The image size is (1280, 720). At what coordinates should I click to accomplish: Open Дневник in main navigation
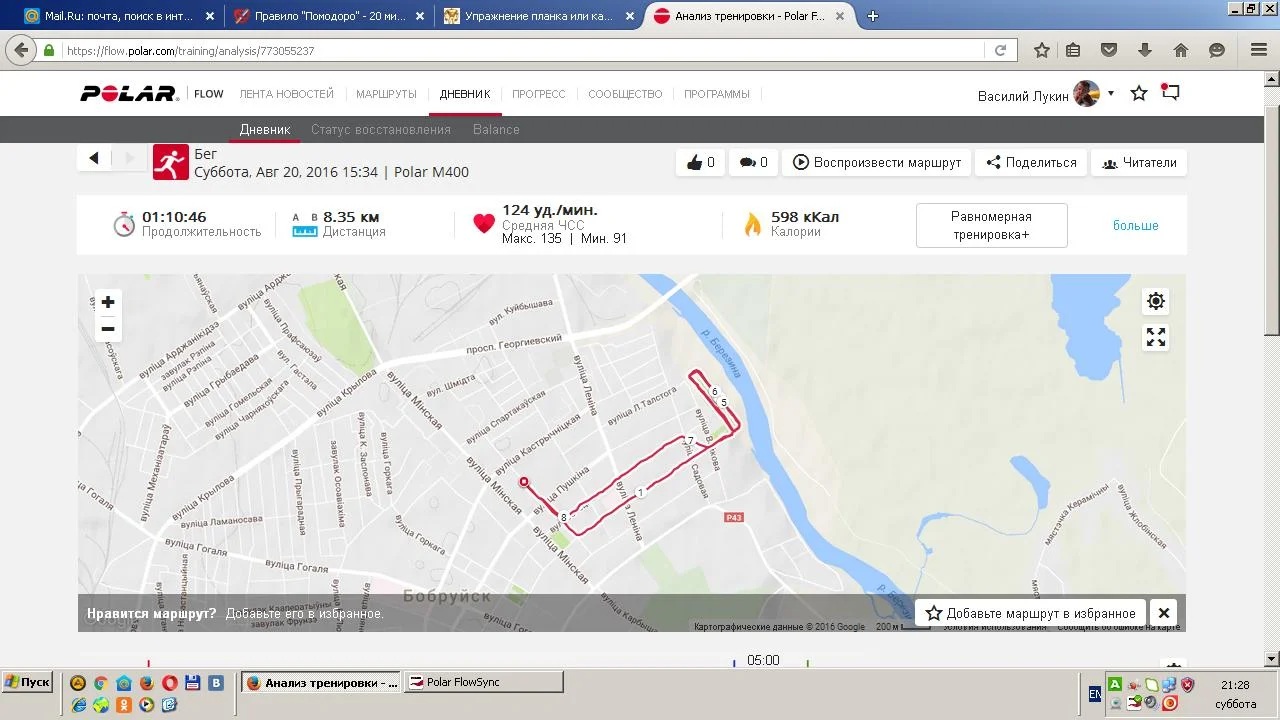(x=465, y=94)
